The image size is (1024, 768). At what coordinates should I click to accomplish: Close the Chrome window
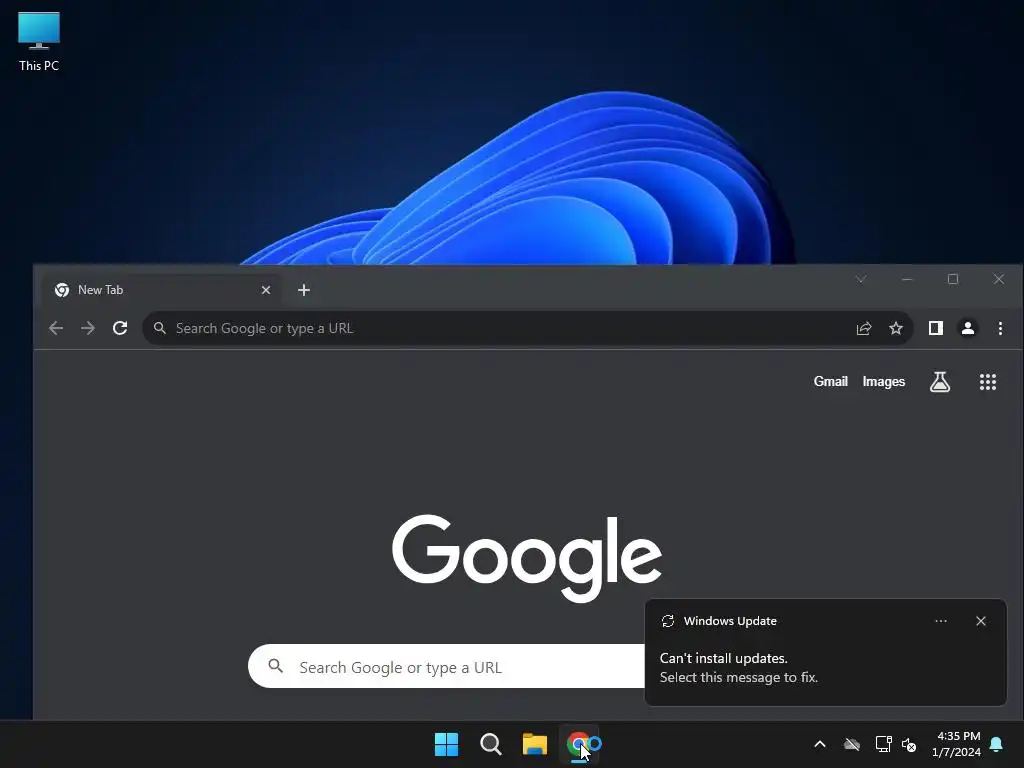[999, 280]
